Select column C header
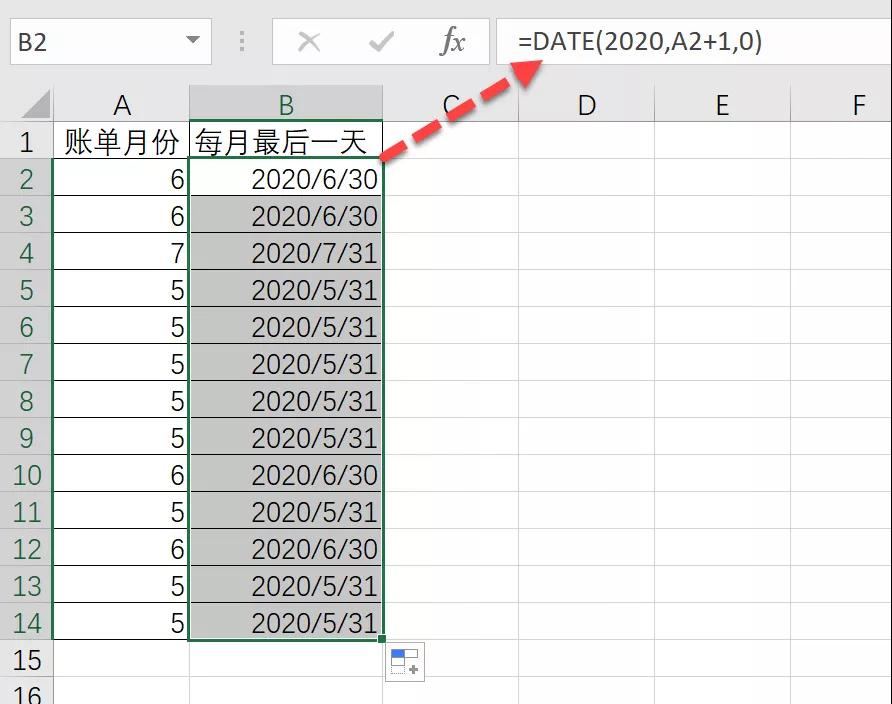The image size is (892, 704). pos(448,104)
